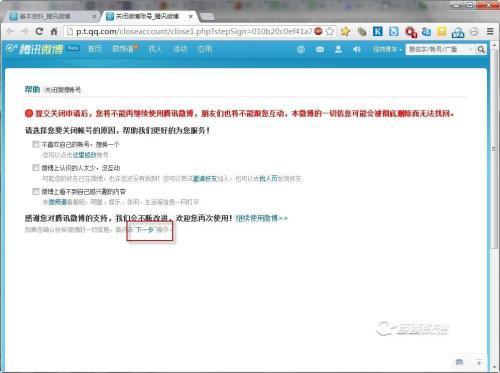
Task: Open the followers person icon in header
Action: coord(338,49)
